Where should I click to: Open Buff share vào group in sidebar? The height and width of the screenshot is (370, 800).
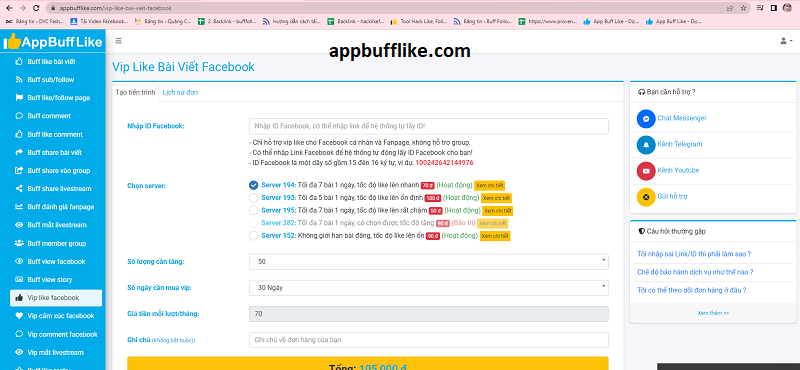point(58,170)
